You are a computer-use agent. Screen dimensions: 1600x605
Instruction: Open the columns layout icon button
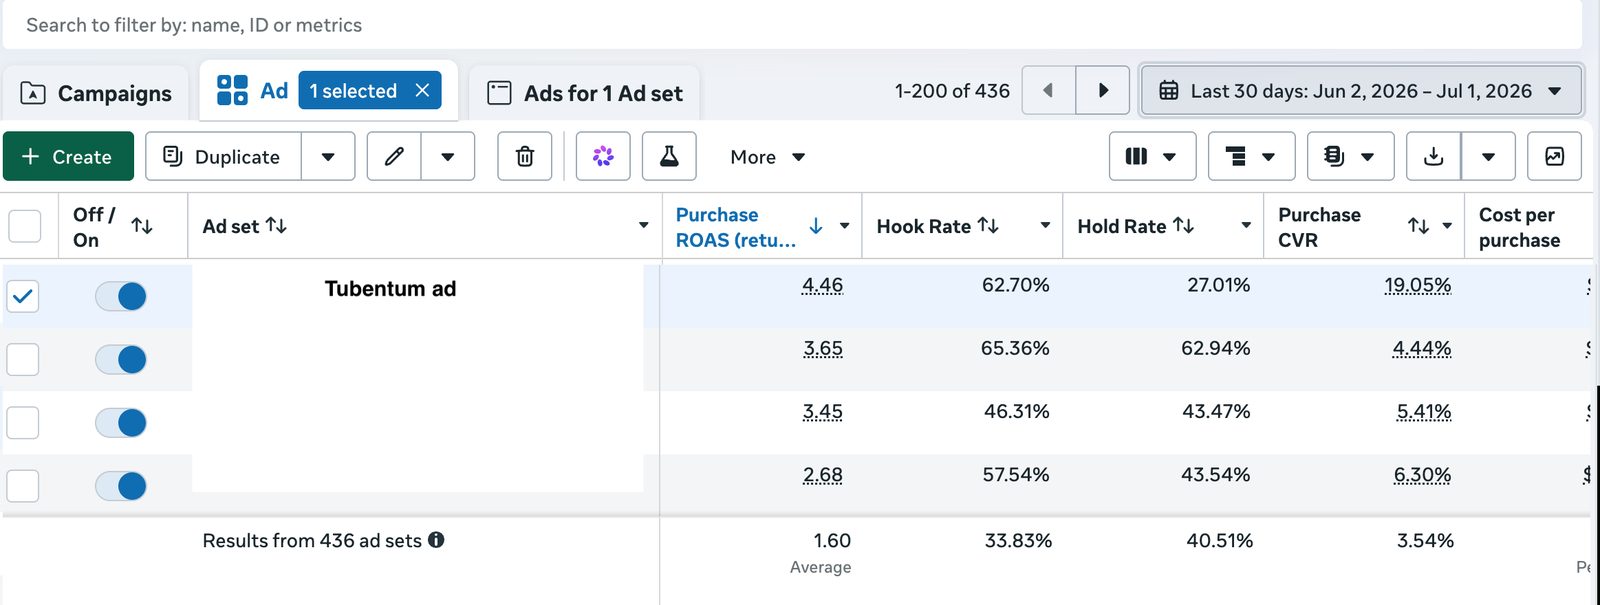(1152, 157)
